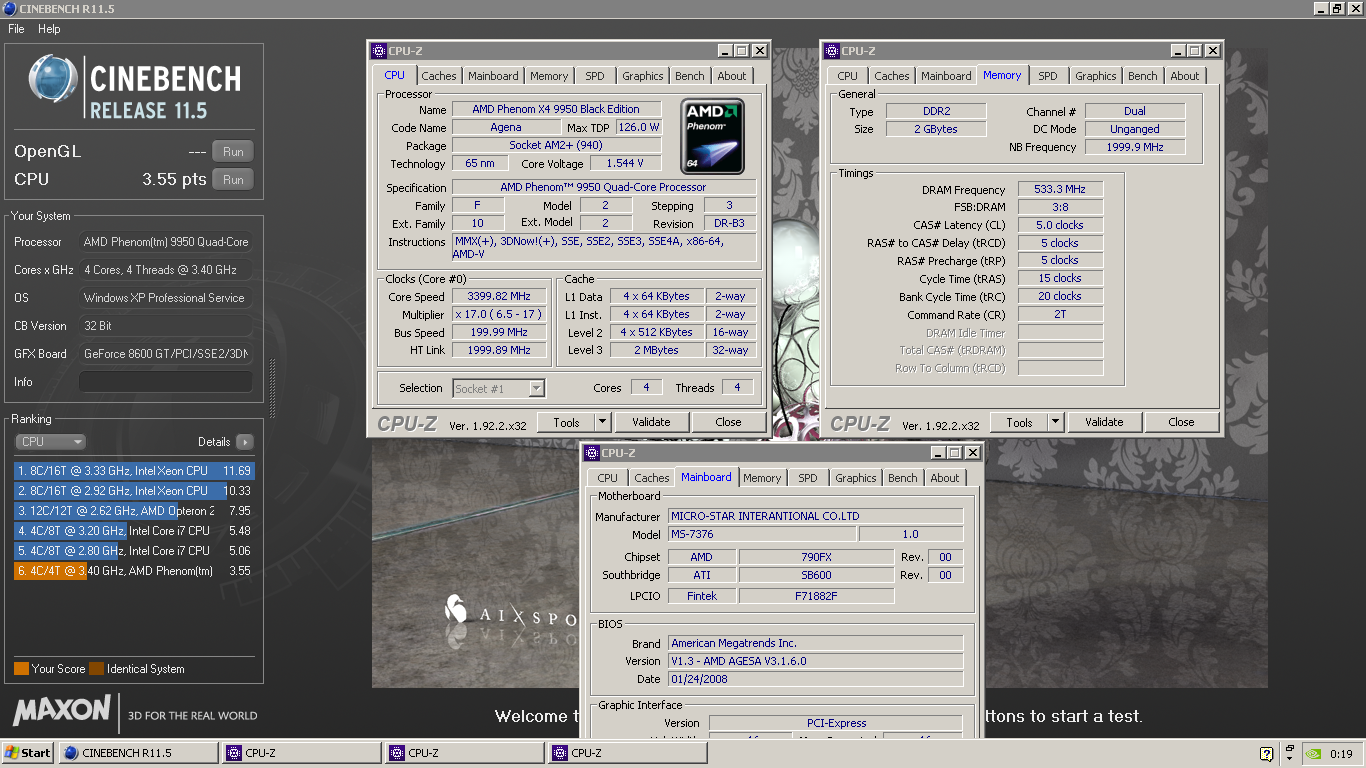Click Close button in CPU-Z Memory window
Viewport: 1366px width, 768px height.
(1181, 422)
